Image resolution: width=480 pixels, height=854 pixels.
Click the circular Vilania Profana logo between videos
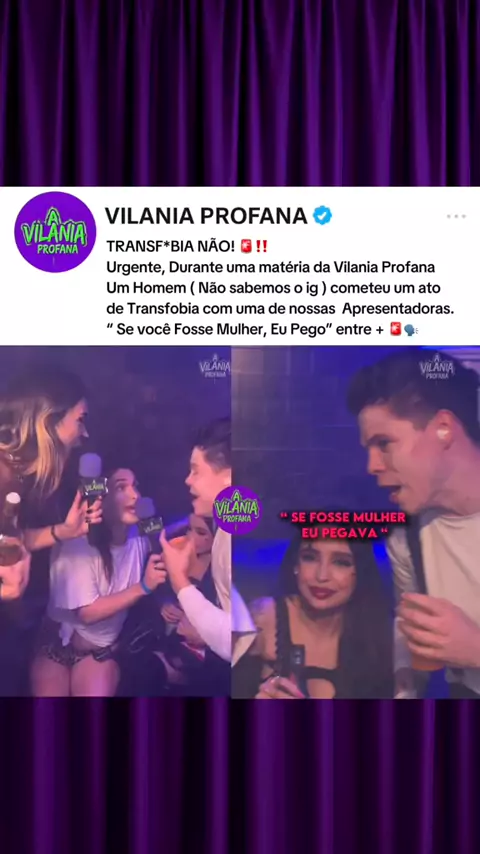click(x=237, y=510)
